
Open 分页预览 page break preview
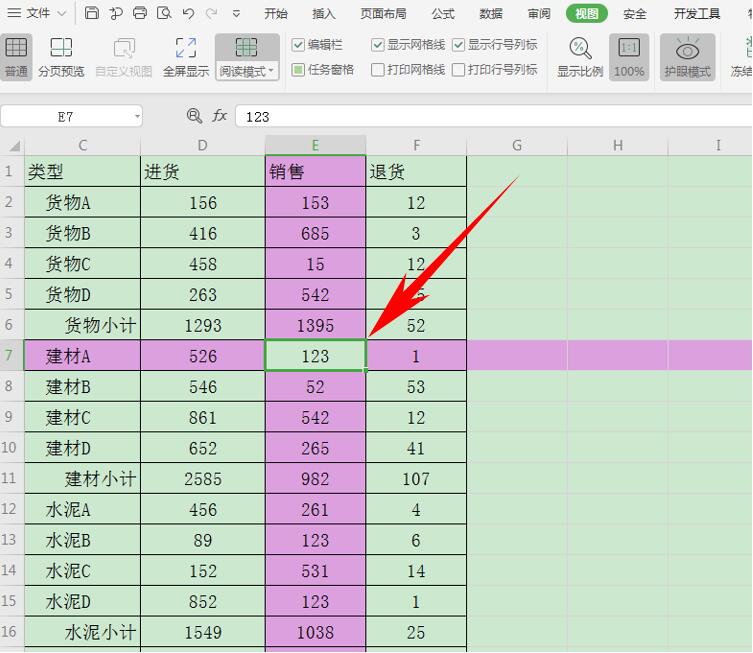tap(61, 57)
